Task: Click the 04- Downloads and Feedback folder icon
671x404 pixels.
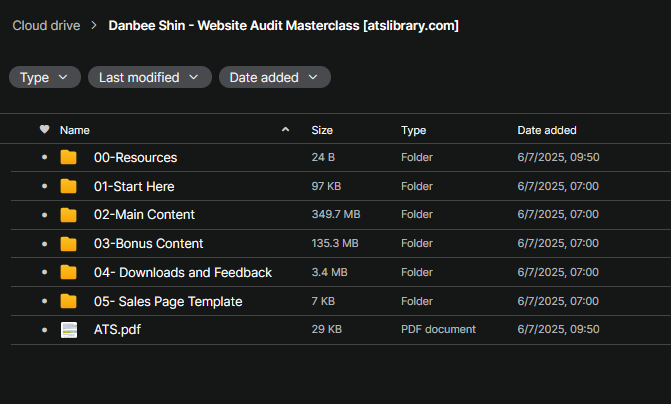Action: pyautogui.click(x=68, y=272)
